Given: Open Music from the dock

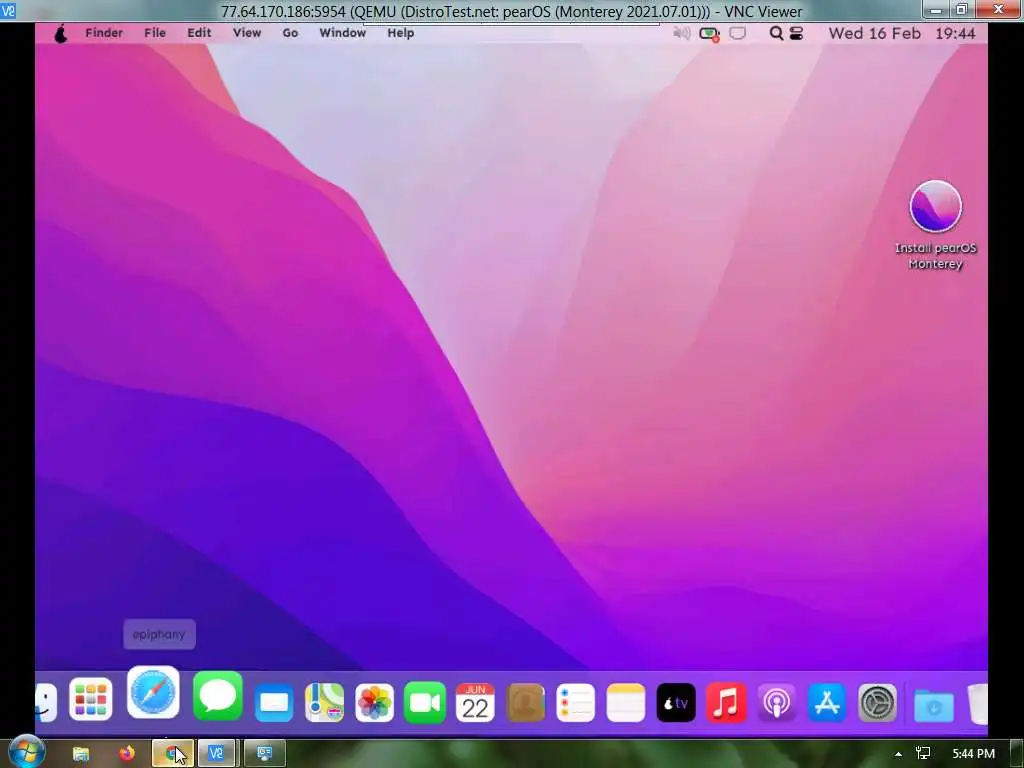Looking at the screenshot, I should (x=726, y=703).
